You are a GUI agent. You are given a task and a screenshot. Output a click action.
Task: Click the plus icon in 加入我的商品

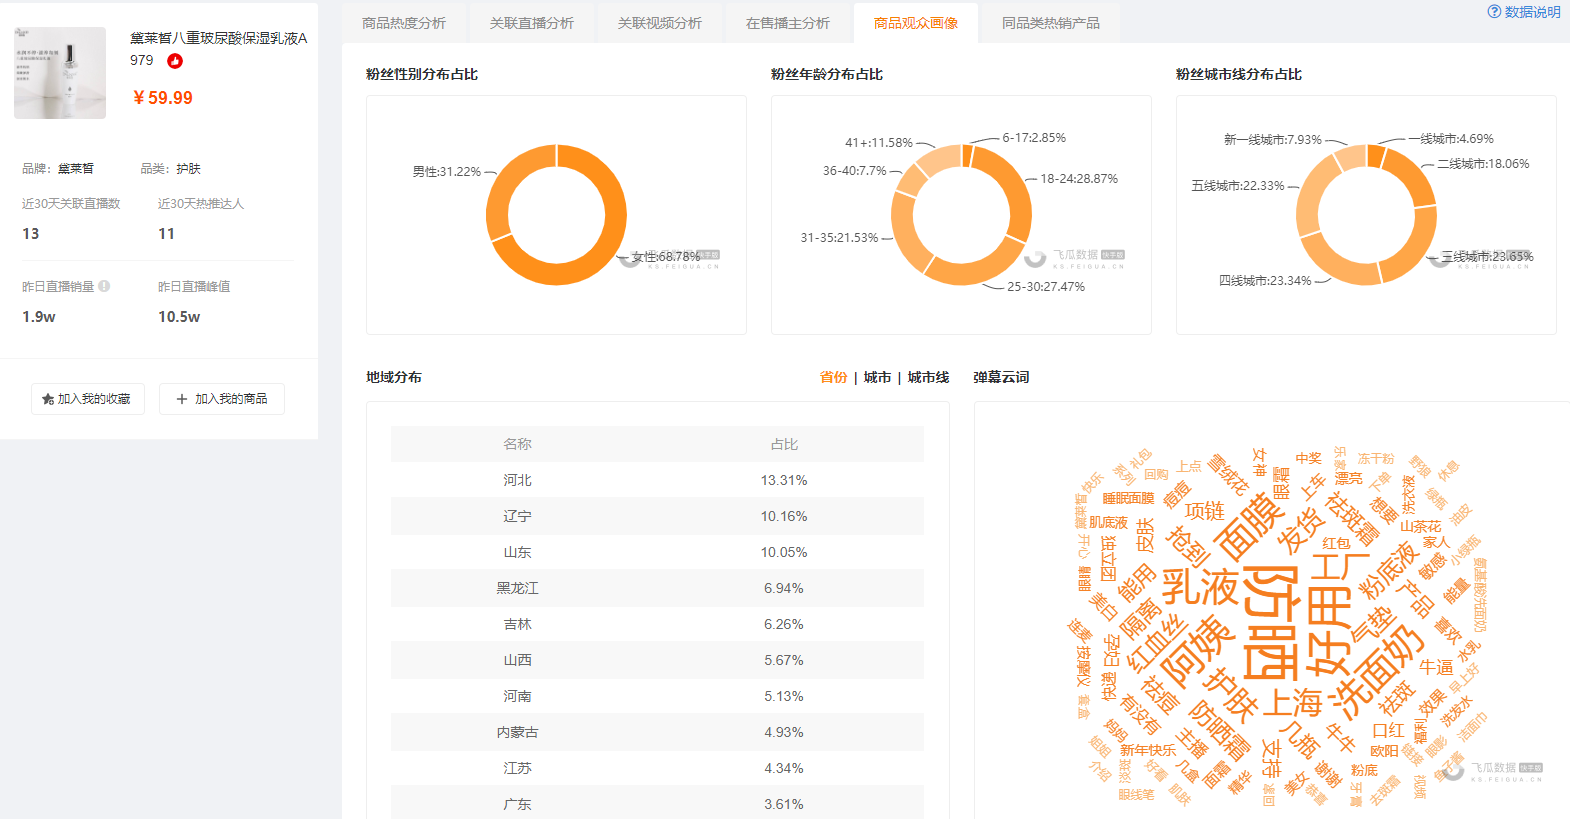click(182, 399)
